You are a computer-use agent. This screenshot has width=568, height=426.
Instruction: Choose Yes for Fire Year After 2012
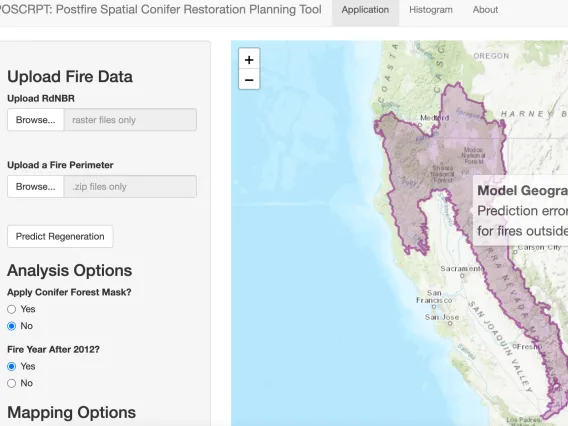12,367
